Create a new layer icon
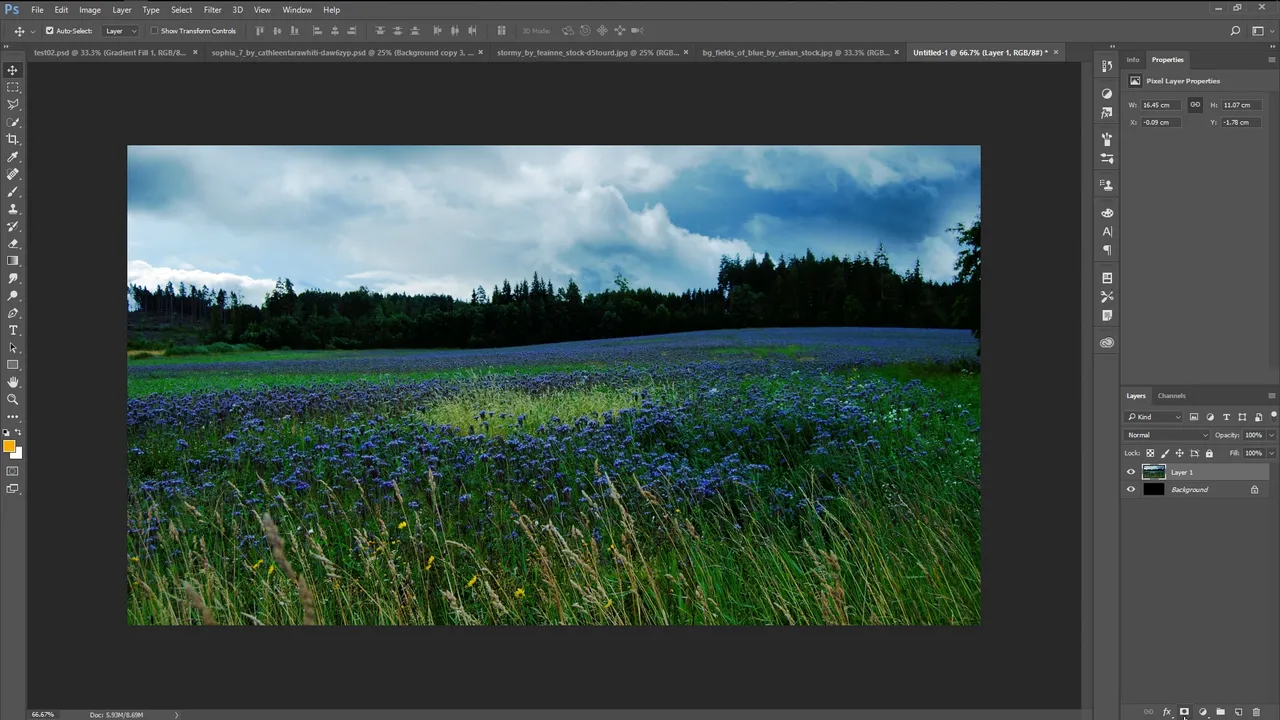This screenshot has height=720, width=1280. tap(1238, 712)
